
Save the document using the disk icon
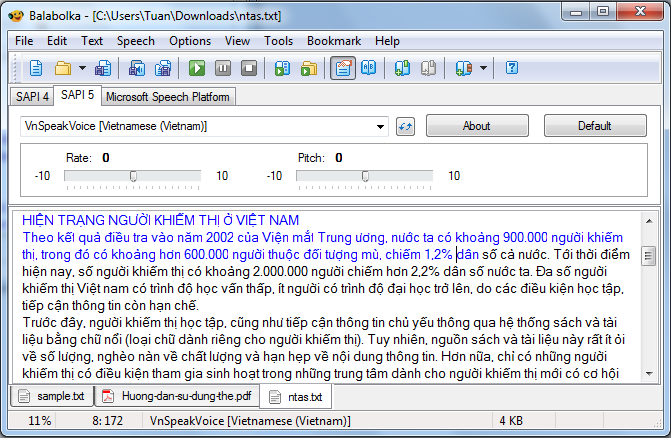[103, 68]
